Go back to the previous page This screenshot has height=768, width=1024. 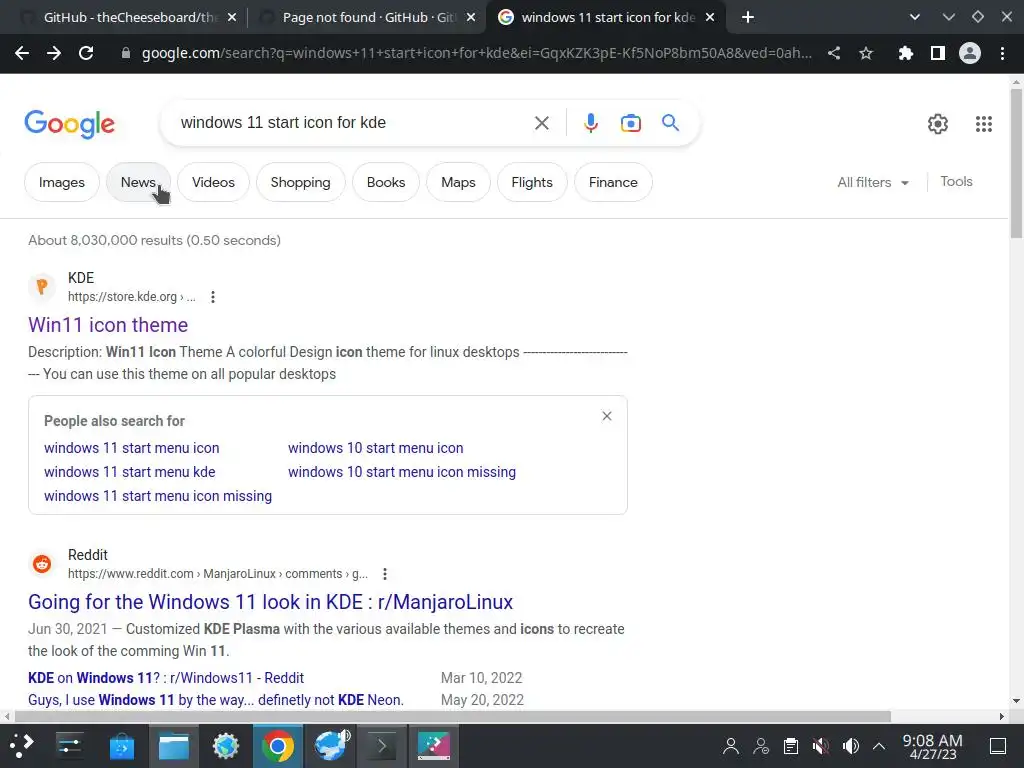22,53
